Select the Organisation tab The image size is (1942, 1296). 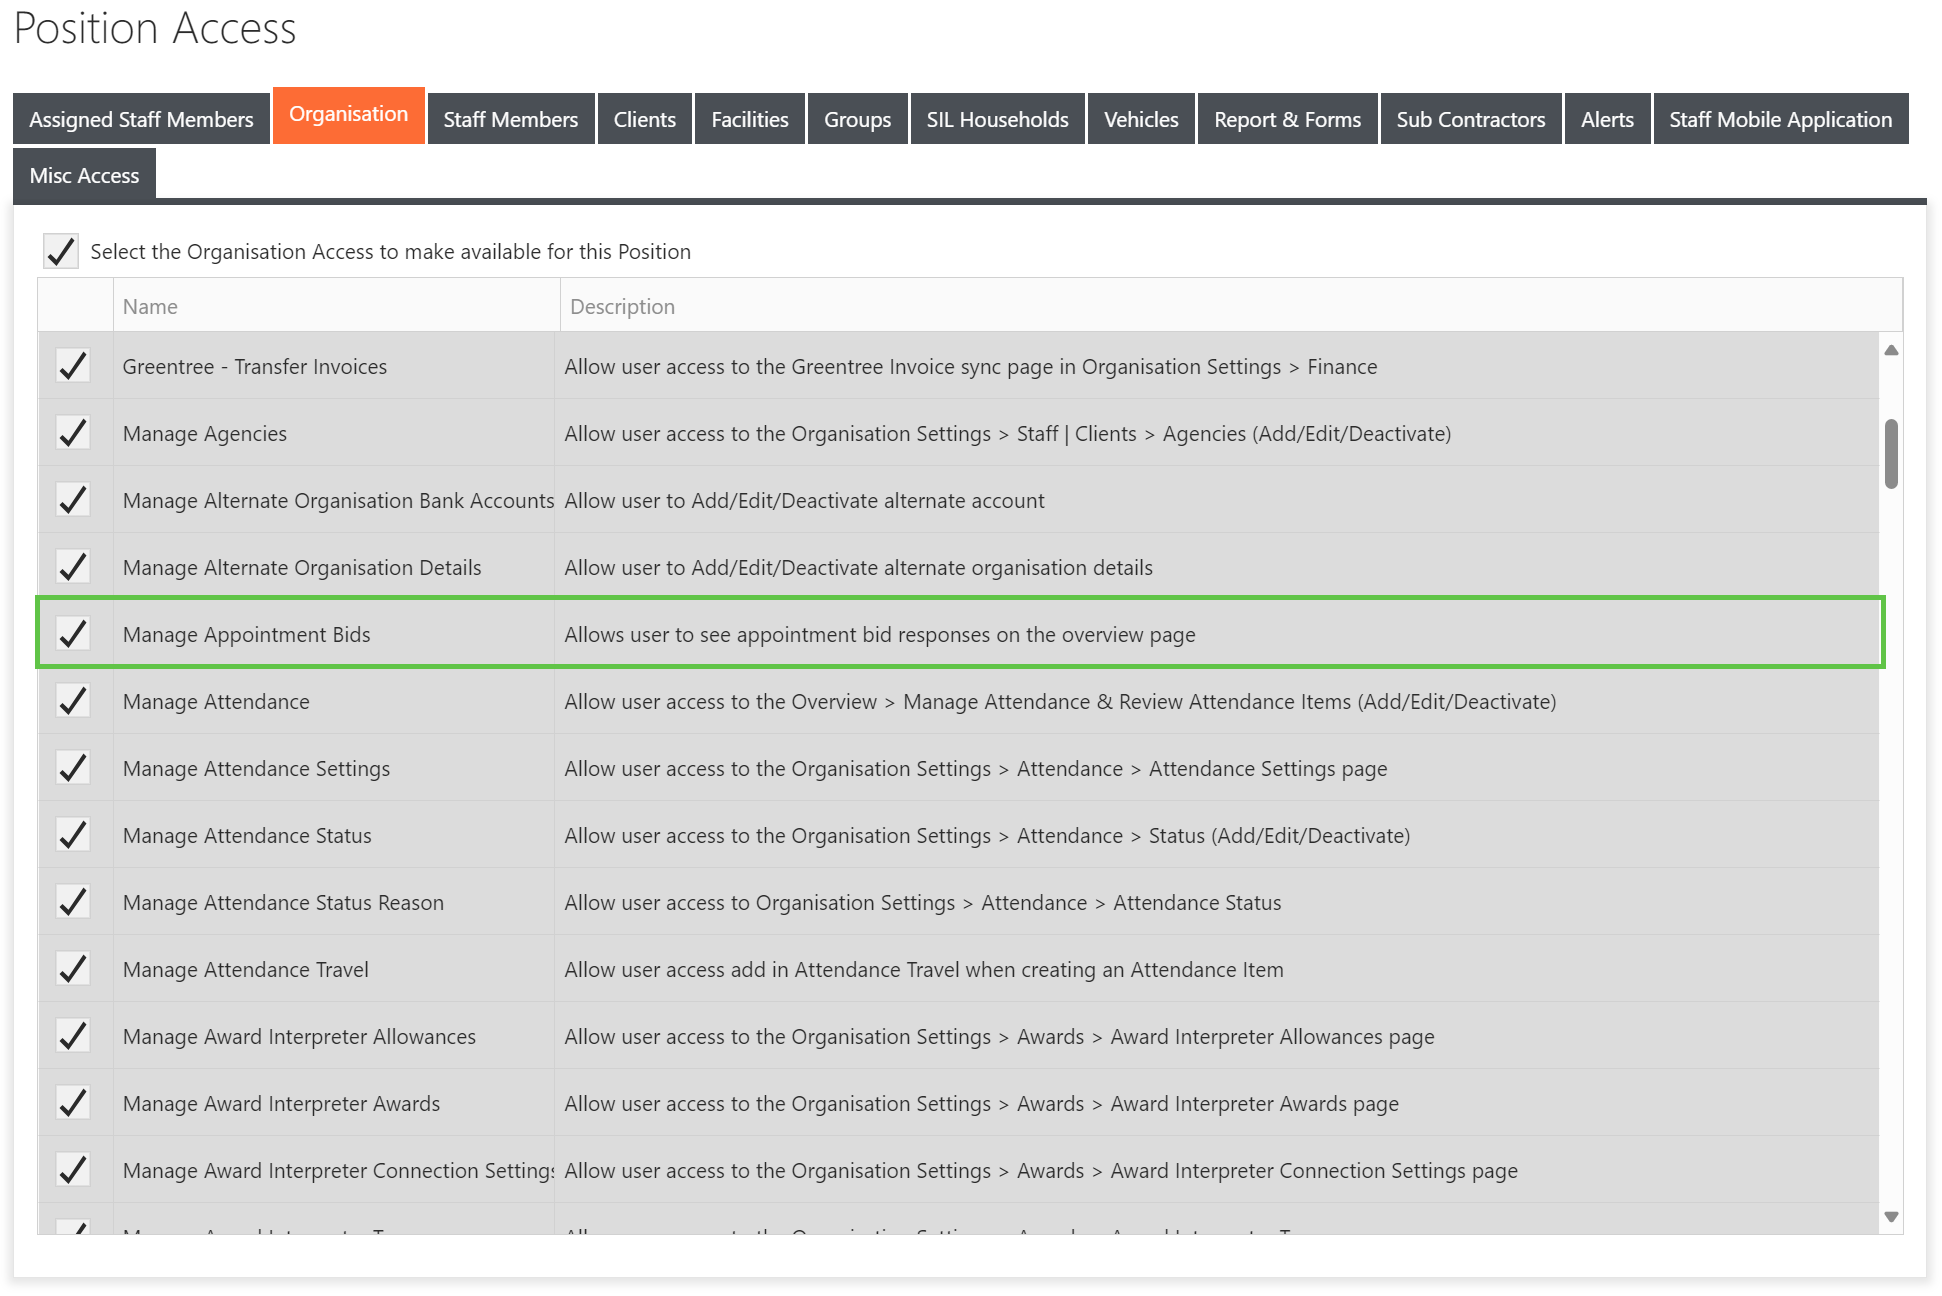pos(348,115)
